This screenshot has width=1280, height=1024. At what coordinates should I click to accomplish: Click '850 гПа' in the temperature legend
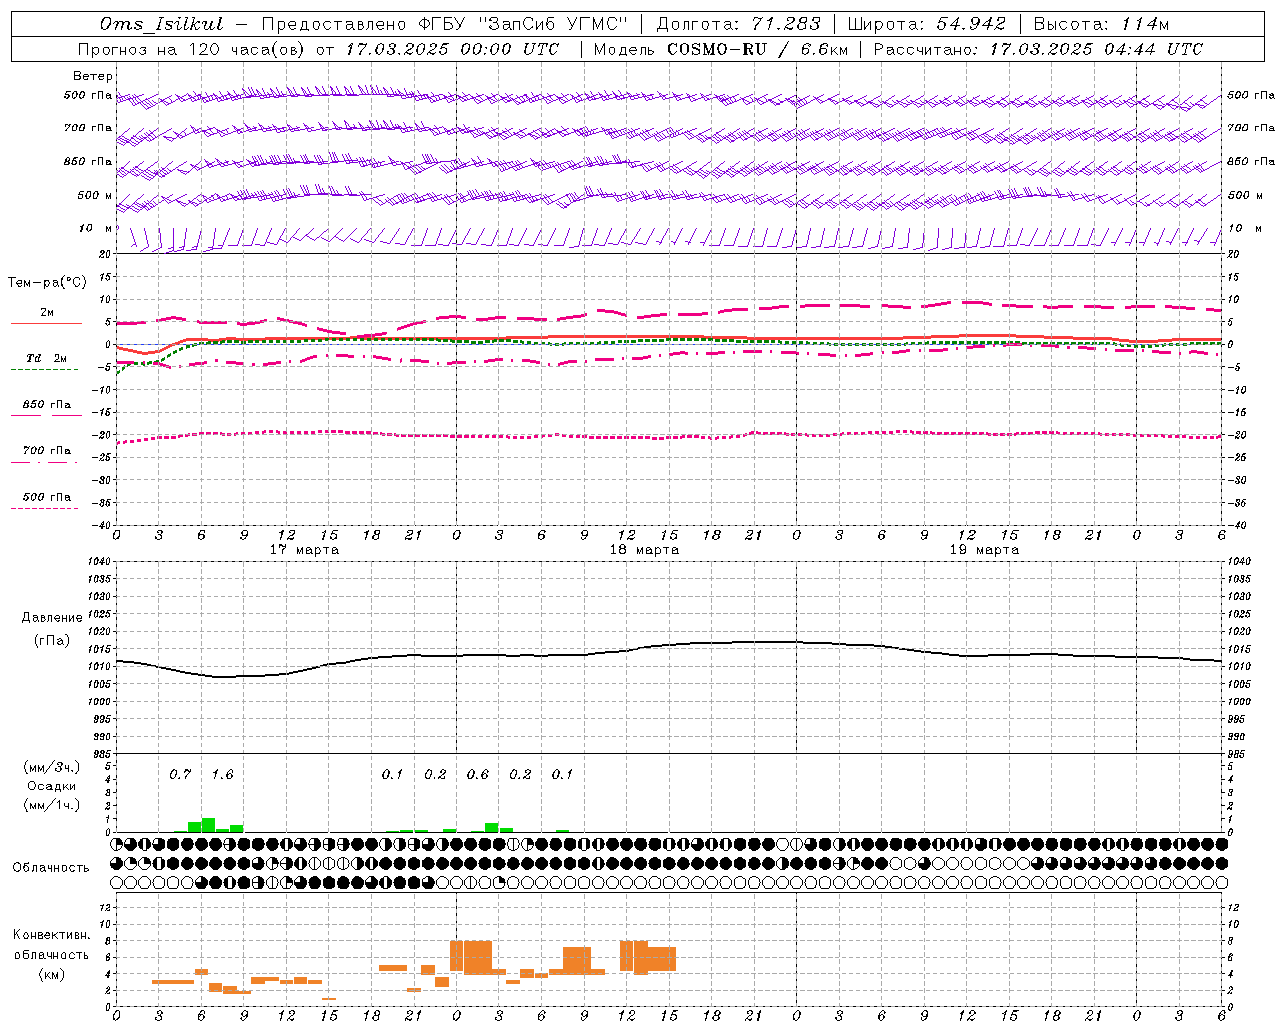(47, 405)
